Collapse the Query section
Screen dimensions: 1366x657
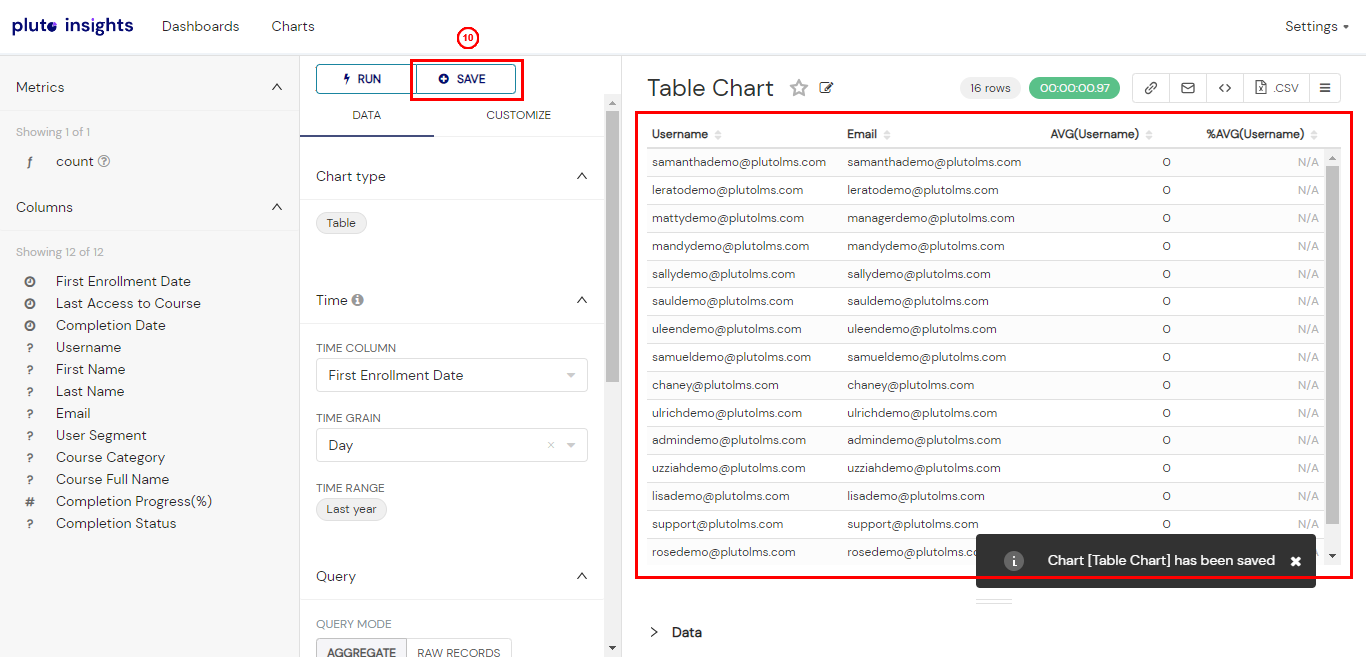(582, 576)
